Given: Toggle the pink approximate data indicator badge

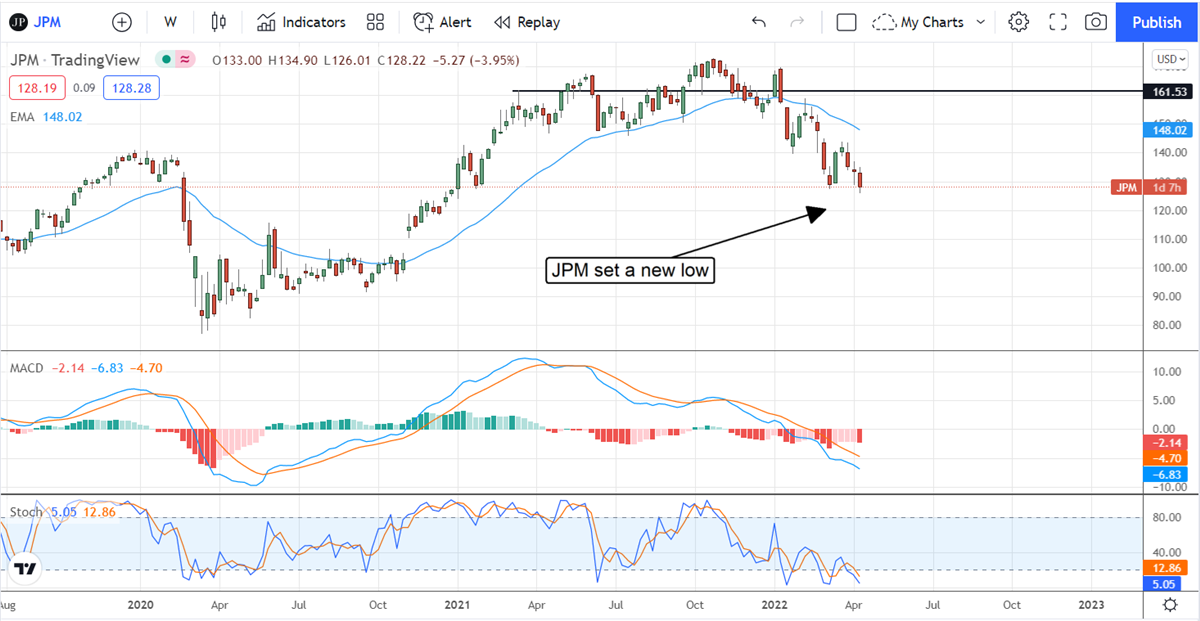Looking at the screenshot, I should 185,60.
